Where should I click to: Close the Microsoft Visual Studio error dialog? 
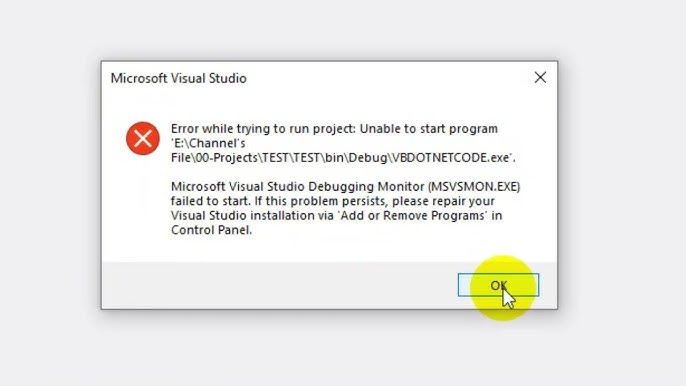pos(540,77)
